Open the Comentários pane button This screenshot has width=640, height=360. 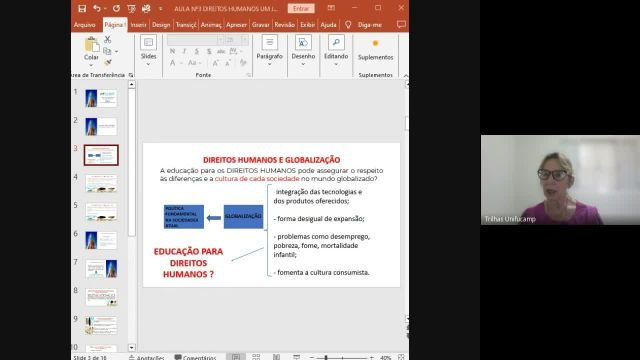coord(196,357)
